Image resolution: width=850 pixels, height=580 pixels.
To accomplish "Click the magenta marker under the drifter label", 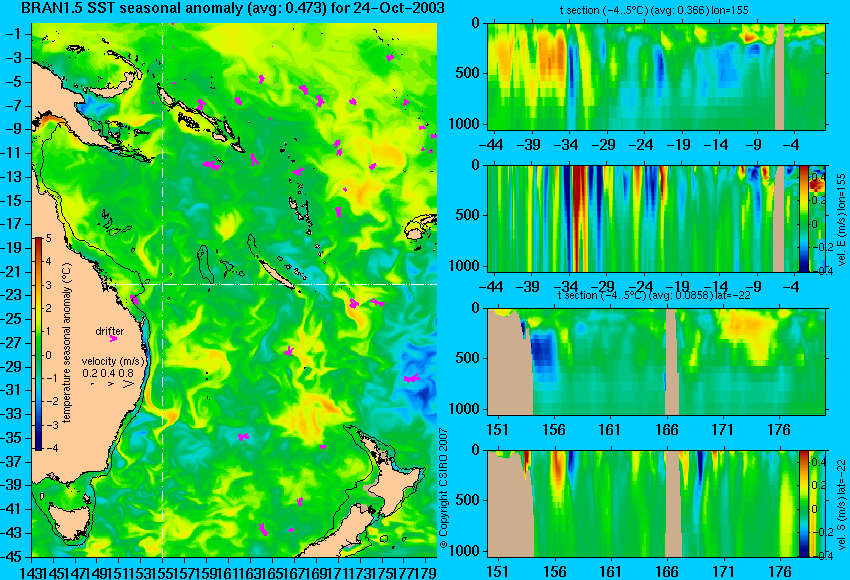I will (113, 339).
